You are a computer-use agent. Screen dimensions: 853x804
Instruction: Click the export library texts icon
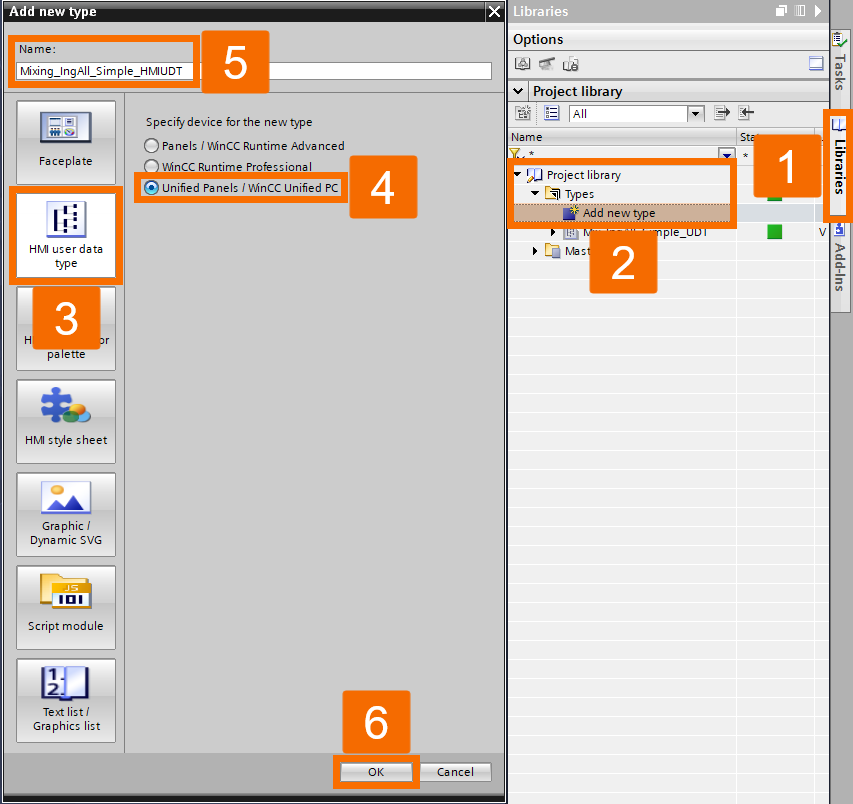click(x=722, y=113)
